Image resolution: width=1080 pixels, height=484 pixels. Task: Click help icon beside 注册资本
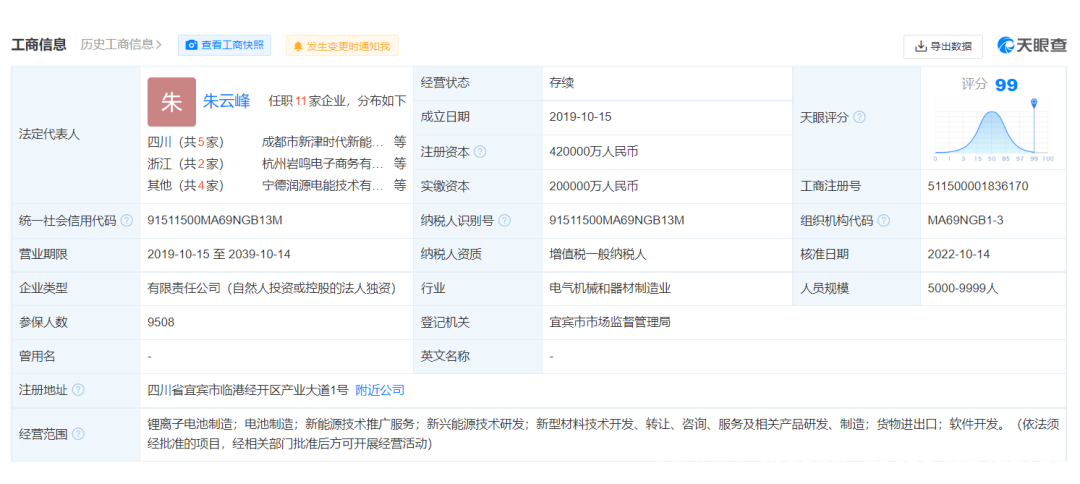point(480,152)
